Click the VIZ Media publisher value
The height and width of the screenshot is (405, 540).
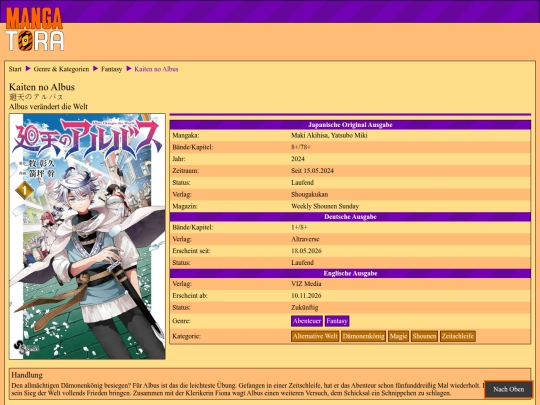click(306, 284)
